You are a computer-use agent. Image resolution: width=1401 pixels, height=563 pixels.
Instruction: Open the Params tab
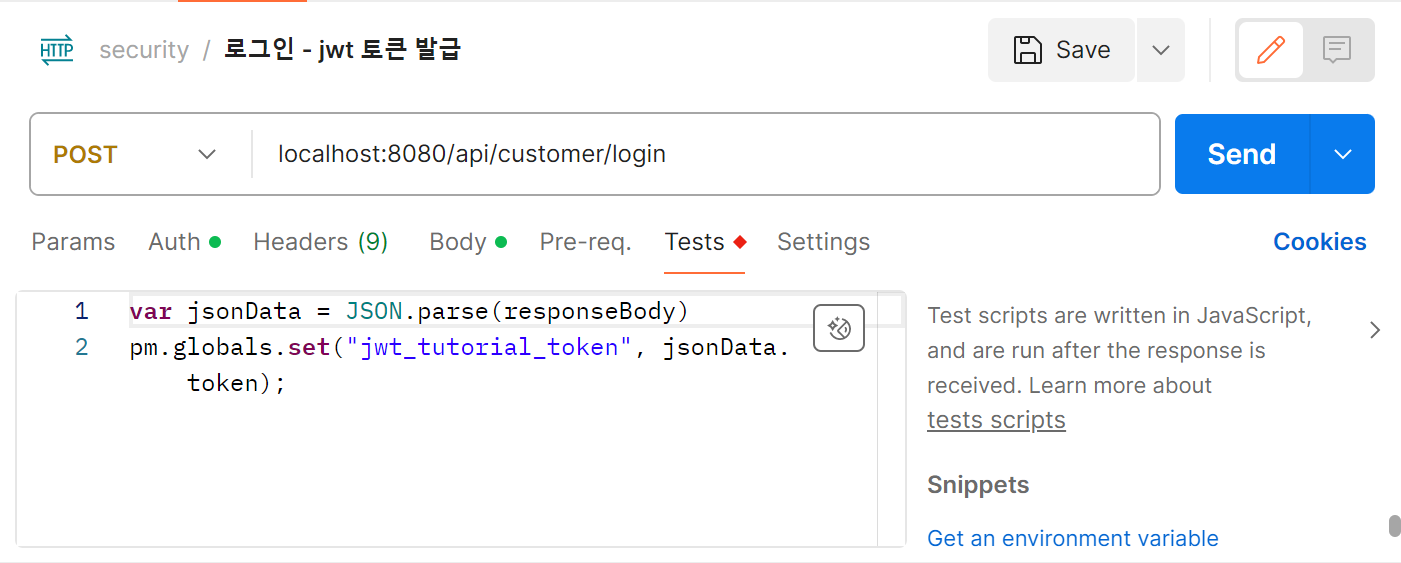73,242
